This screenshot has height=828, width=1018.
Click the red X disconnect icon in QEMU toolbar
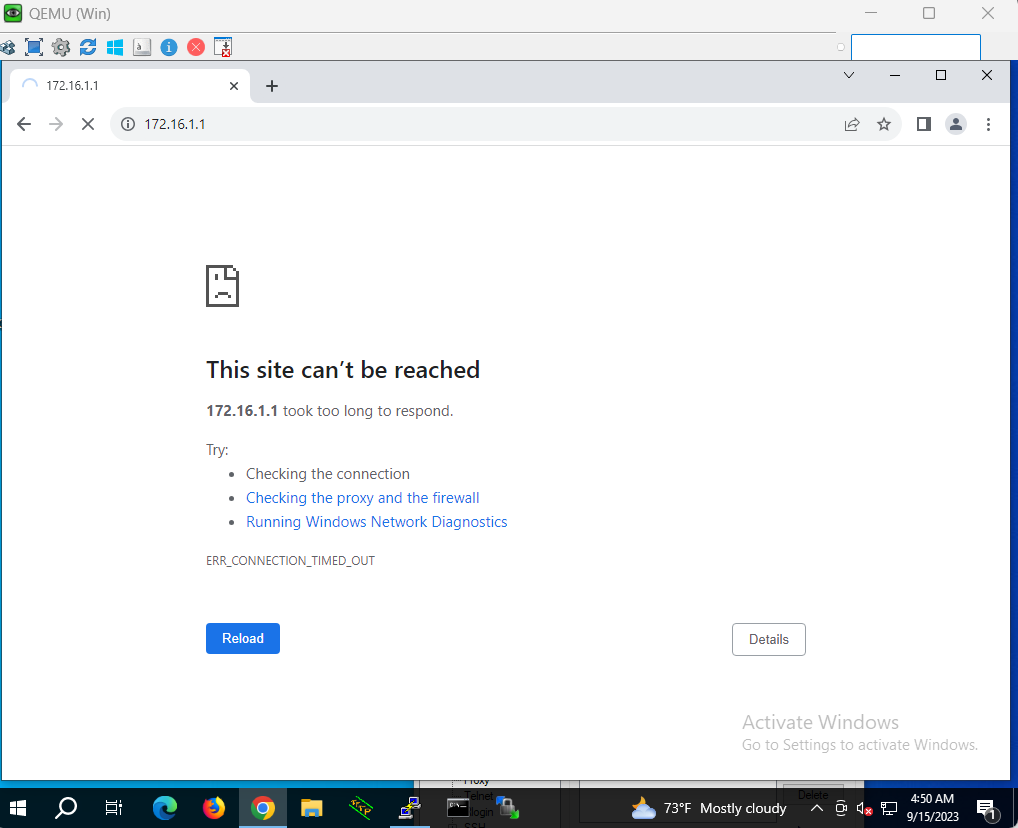196,47
